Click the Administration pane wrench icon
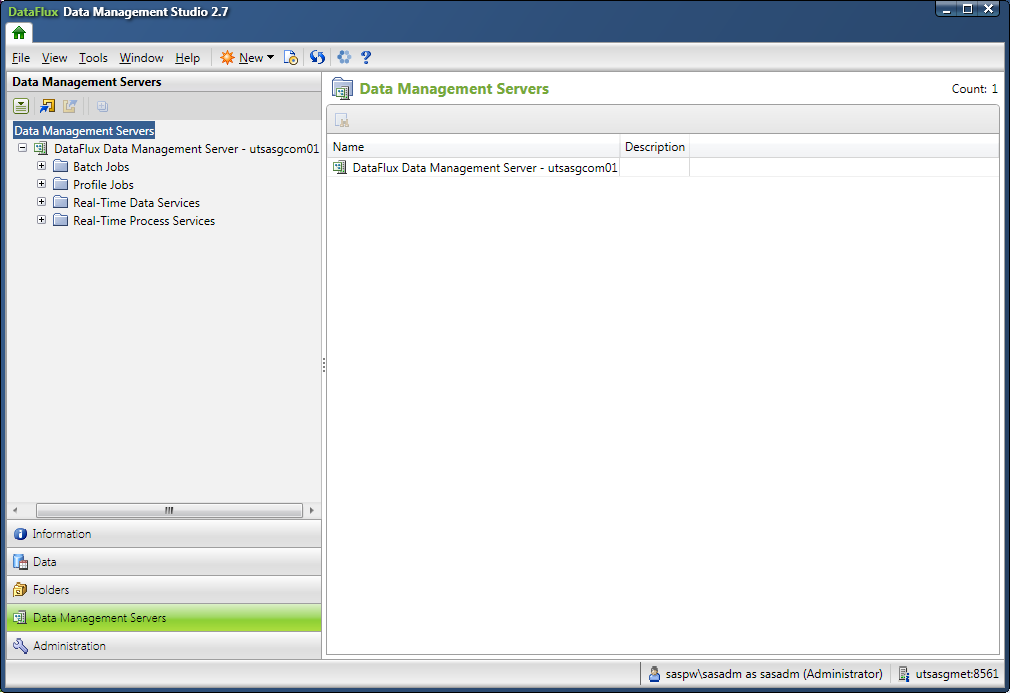The height and width of the screenshot is (693, 1010). [20, 645]
